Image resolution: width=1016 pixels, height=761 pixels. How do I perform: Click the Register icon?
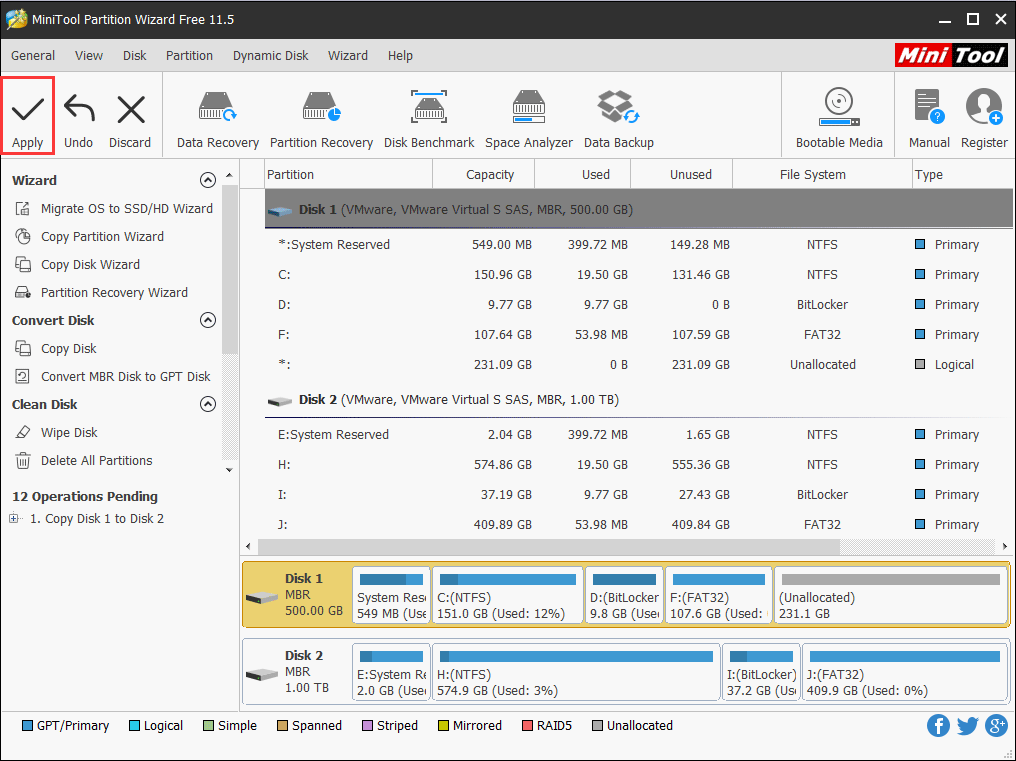[x=984, y=119]
